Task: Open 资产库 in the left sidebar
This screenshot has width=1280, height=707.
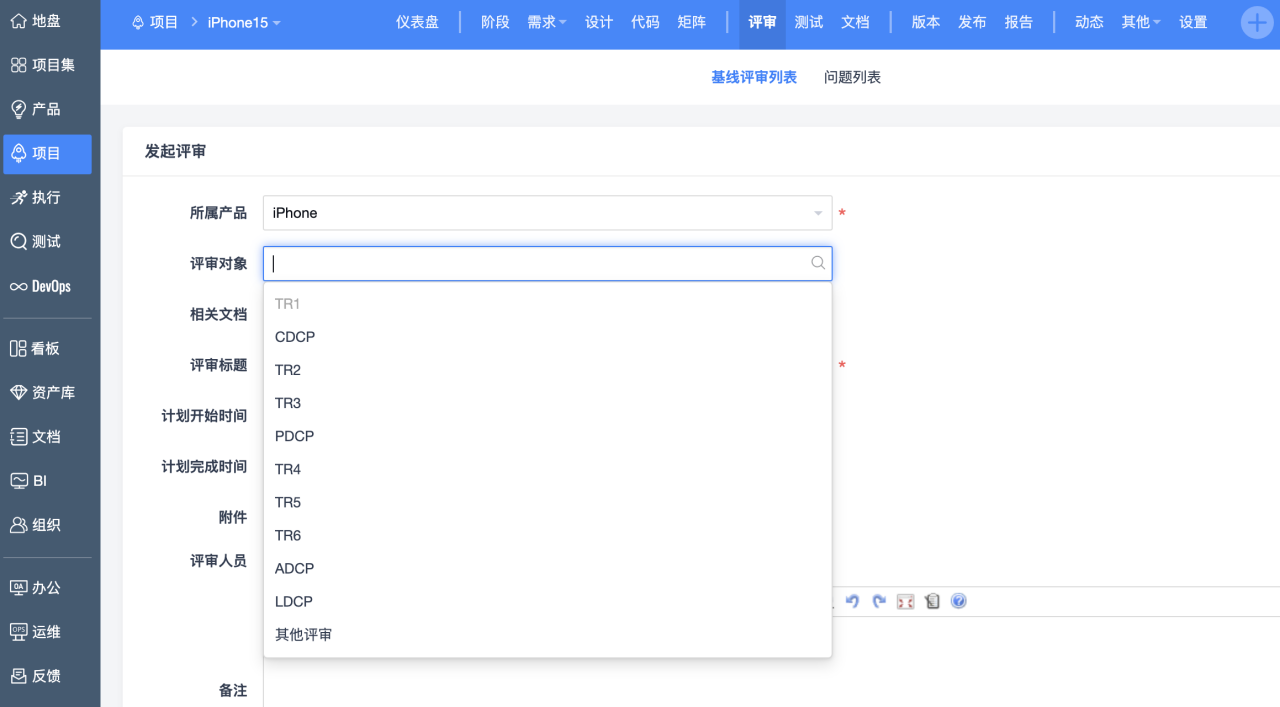Action: coord(46,393)
